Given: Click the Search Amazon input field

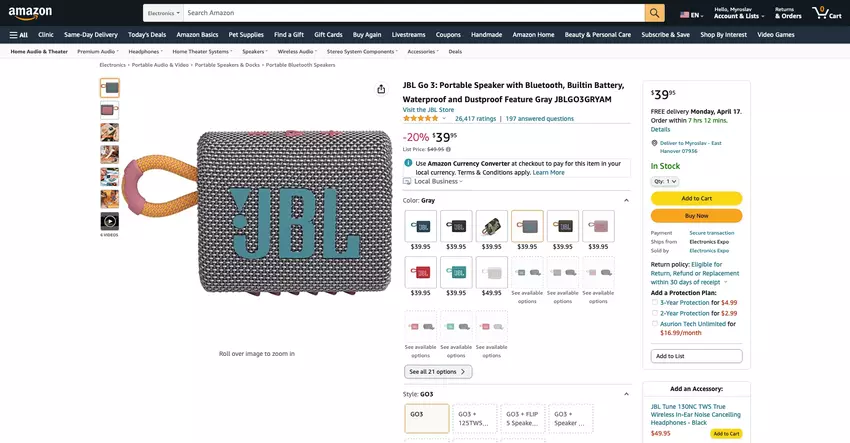Looking at the screenshot, I should tap(414, 13).
